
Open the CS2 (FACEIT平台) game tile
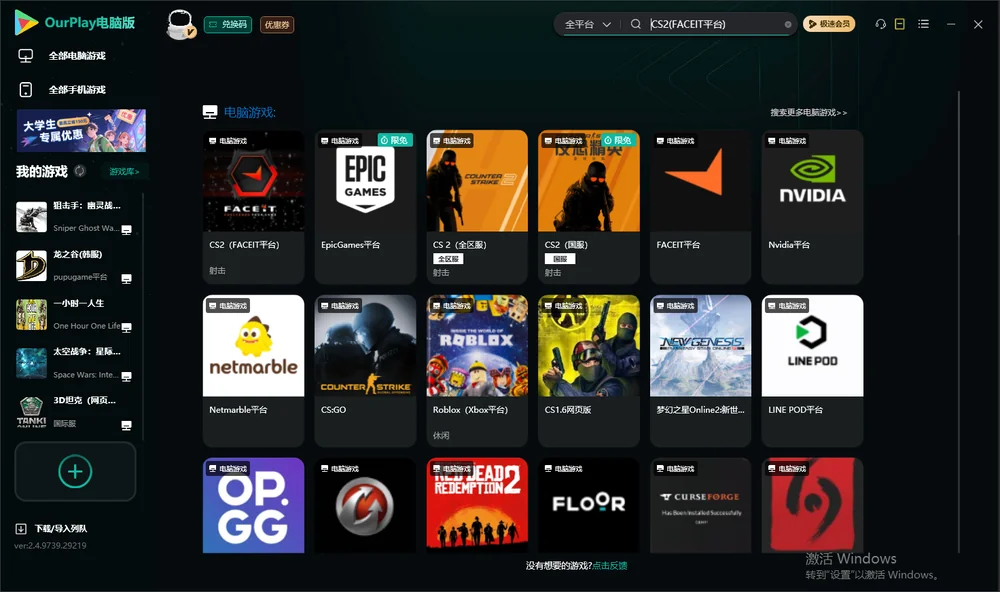[253, 207]
